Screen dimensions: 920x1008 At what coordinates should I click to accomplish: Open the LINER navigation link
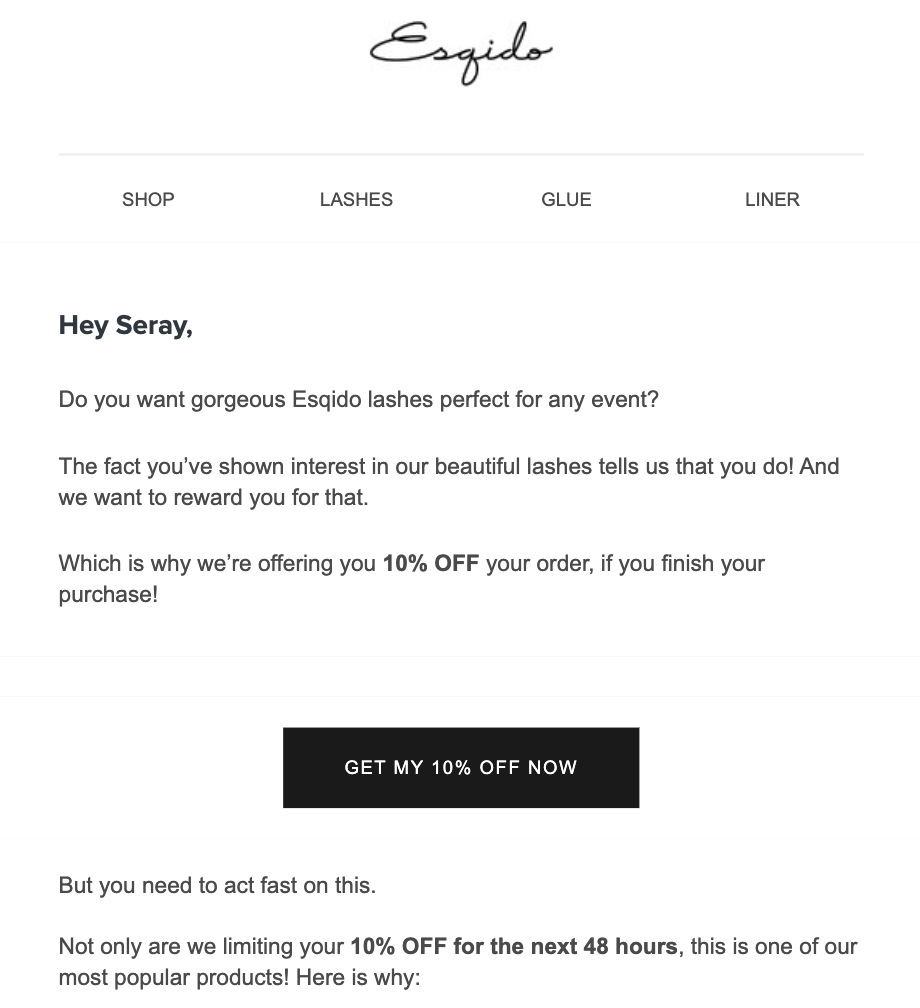772,200
